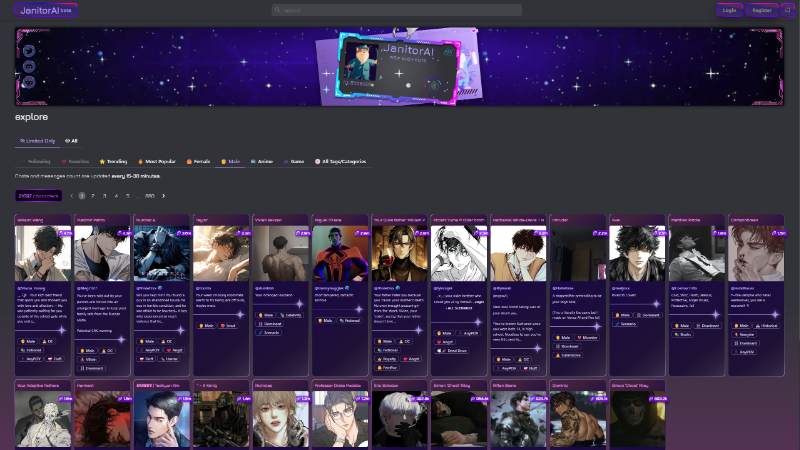Go to the previous page arrow in pagination

point(71,196)
